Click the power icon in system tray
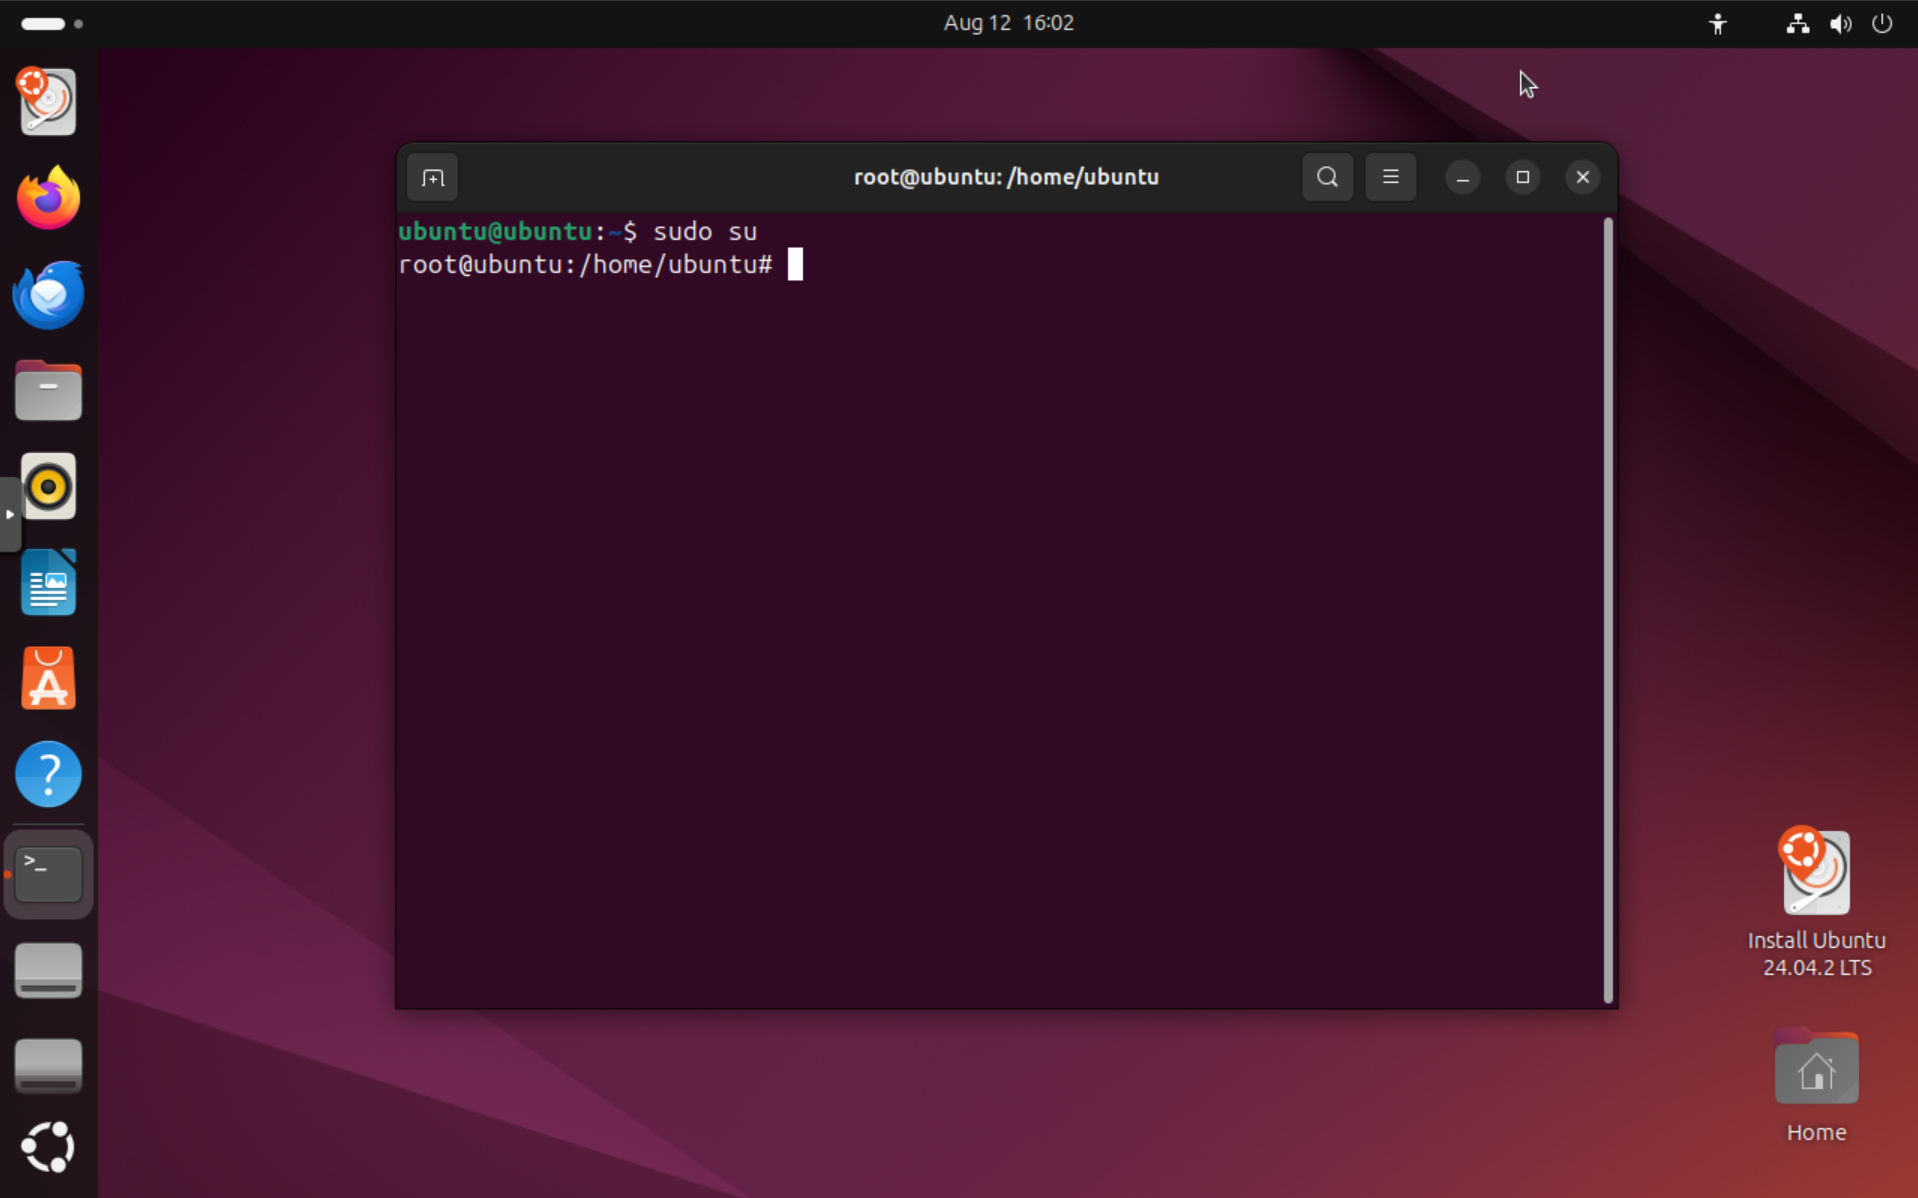Screen dimensions: 1918x1198 (x=1881, y=23)
